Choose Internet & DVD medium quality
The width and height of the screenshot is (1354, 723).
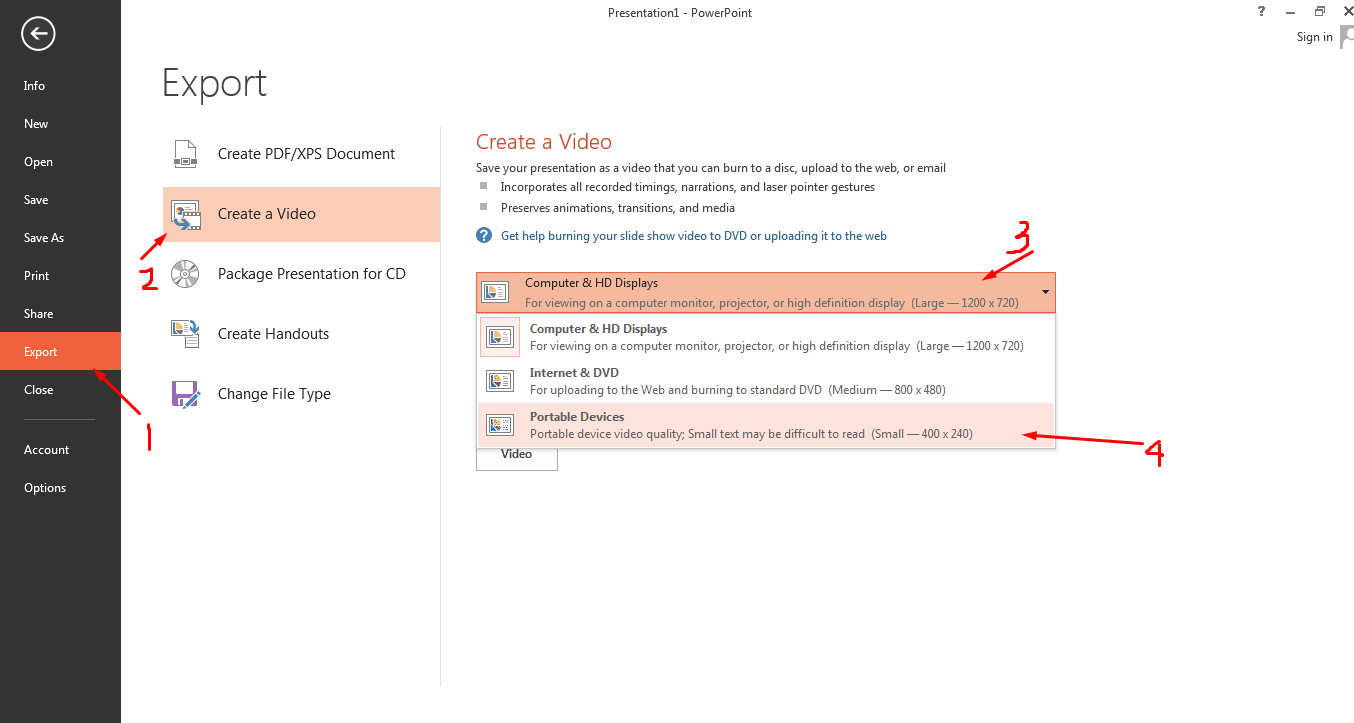click(x=766, y=381)
